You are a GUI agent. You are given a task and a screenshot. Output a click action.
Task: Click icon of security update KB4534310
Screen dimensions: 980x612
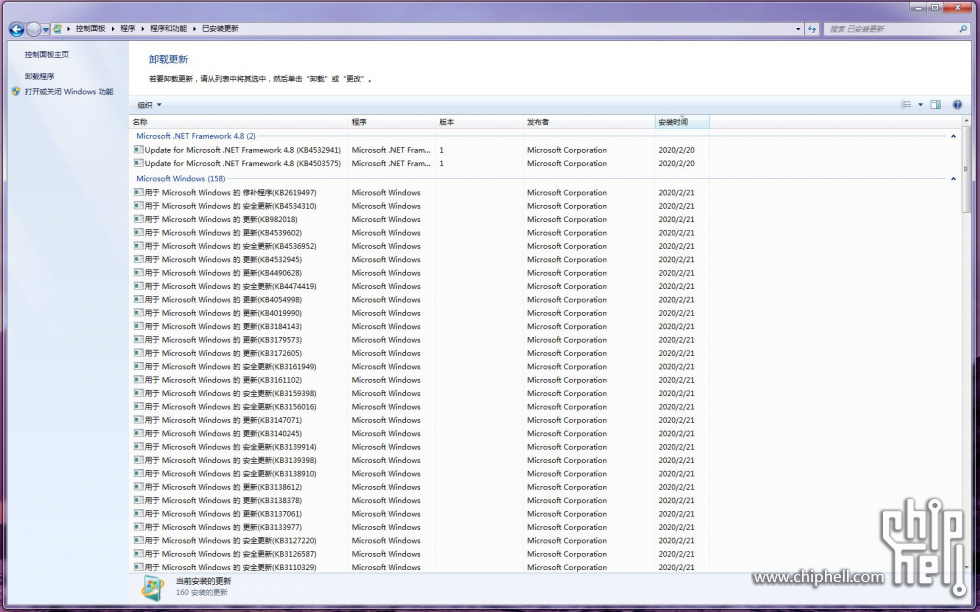pyautogui.click(x=138, y=206)
